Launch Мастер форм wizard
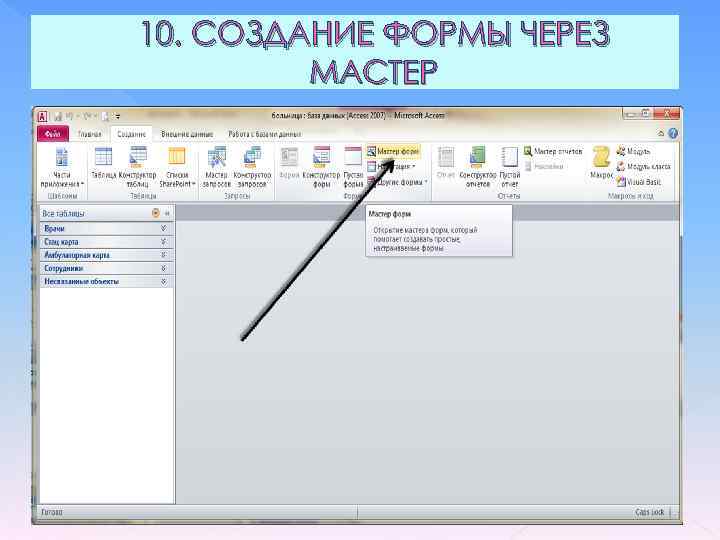 point(393,151)
